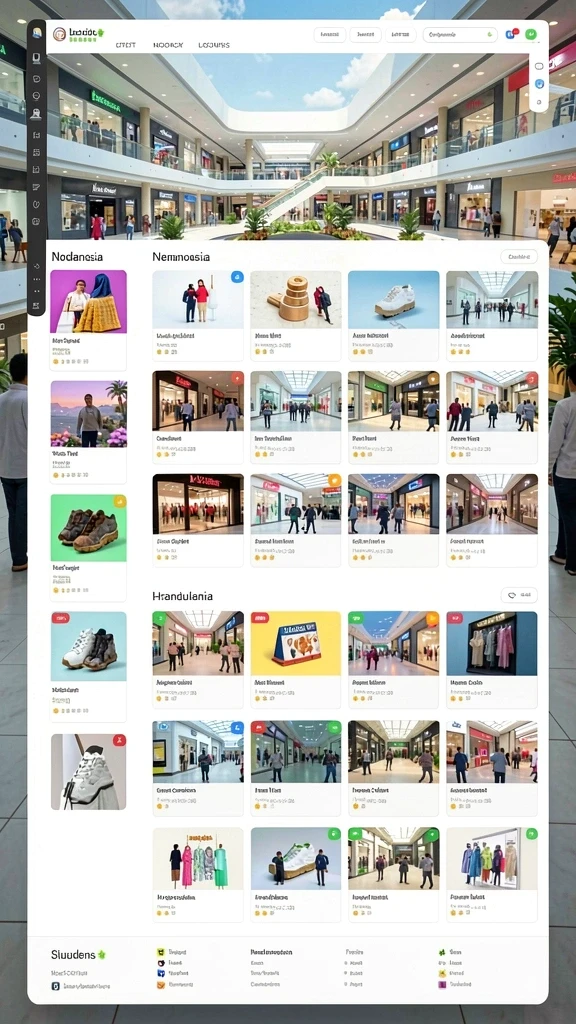
Task: Click the red badge on gray sneaker card
Action: 120,740
